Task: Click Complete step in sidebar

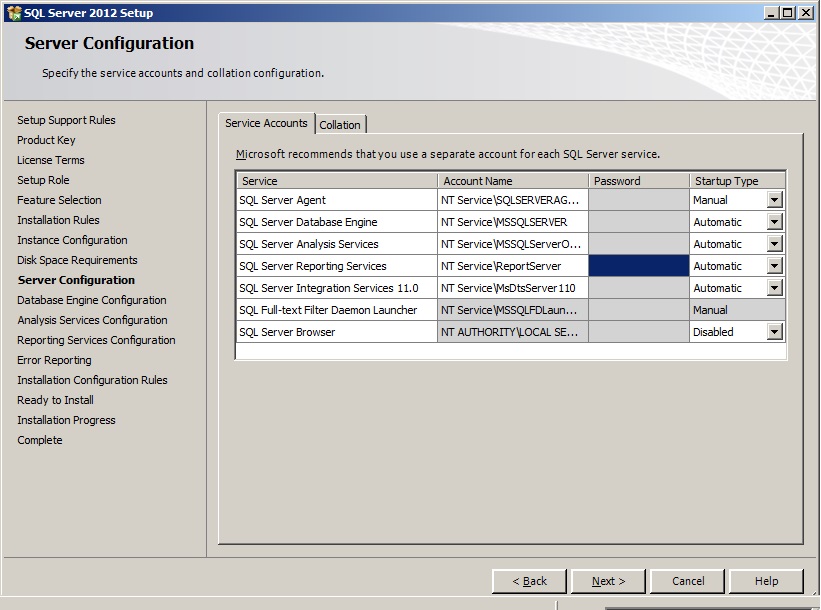Action: 39,440
